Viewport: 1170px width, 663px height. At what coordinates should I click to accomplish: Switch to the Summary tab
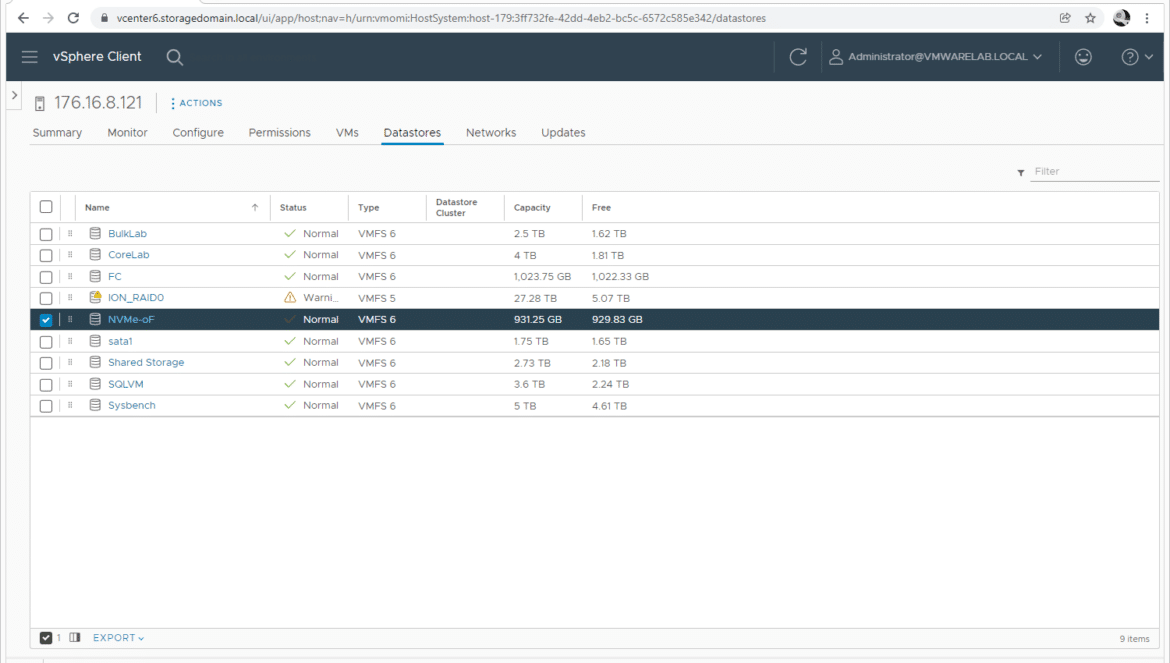pos(57,133)
